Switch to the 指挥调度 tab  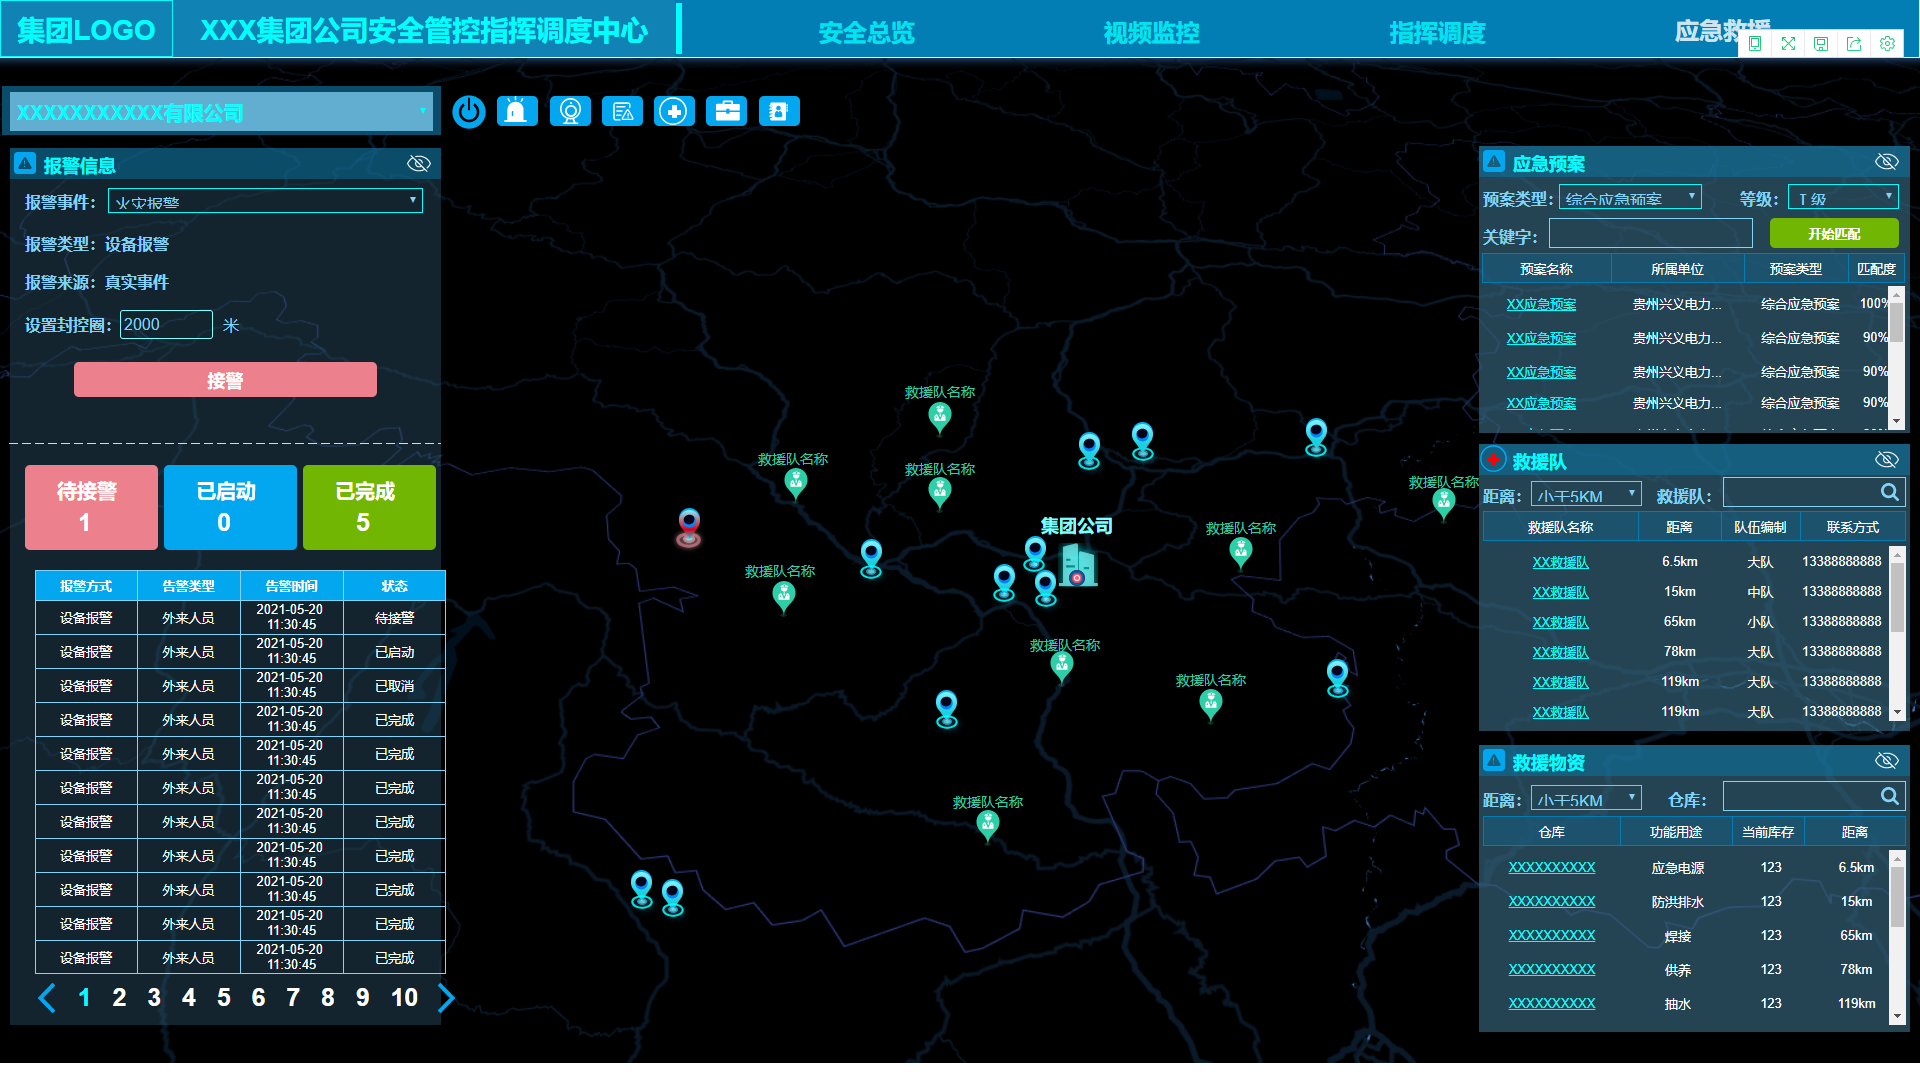click(x=1437, y=33)
